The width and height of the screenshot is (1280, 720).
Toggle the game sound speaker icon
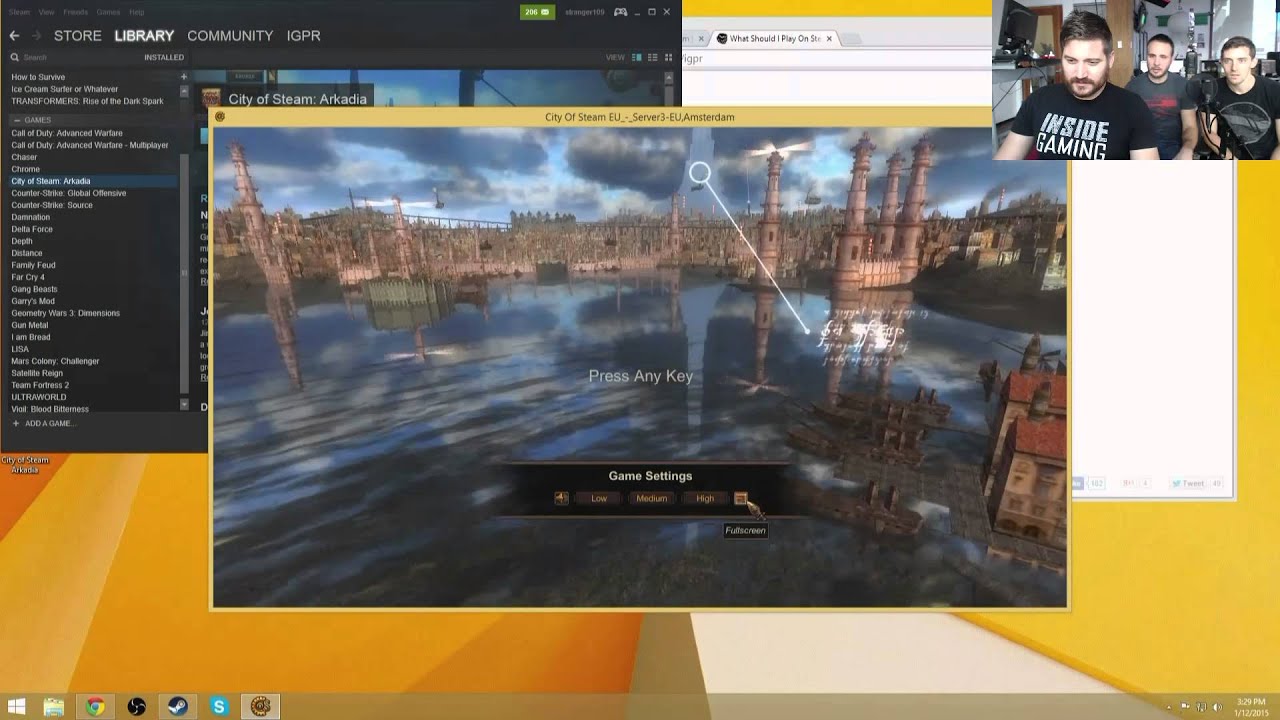(x=561, y=498)
